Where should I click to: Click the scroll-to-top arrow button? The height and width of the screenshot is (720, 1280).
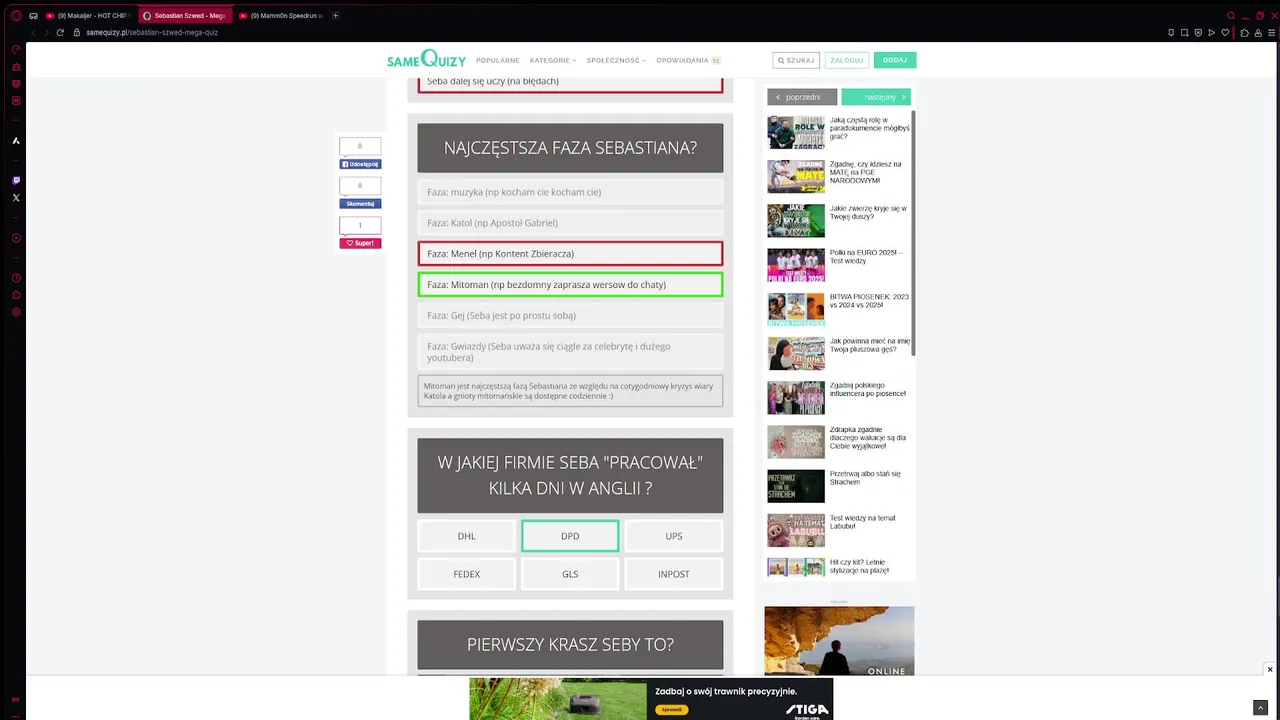[1260, 708]
